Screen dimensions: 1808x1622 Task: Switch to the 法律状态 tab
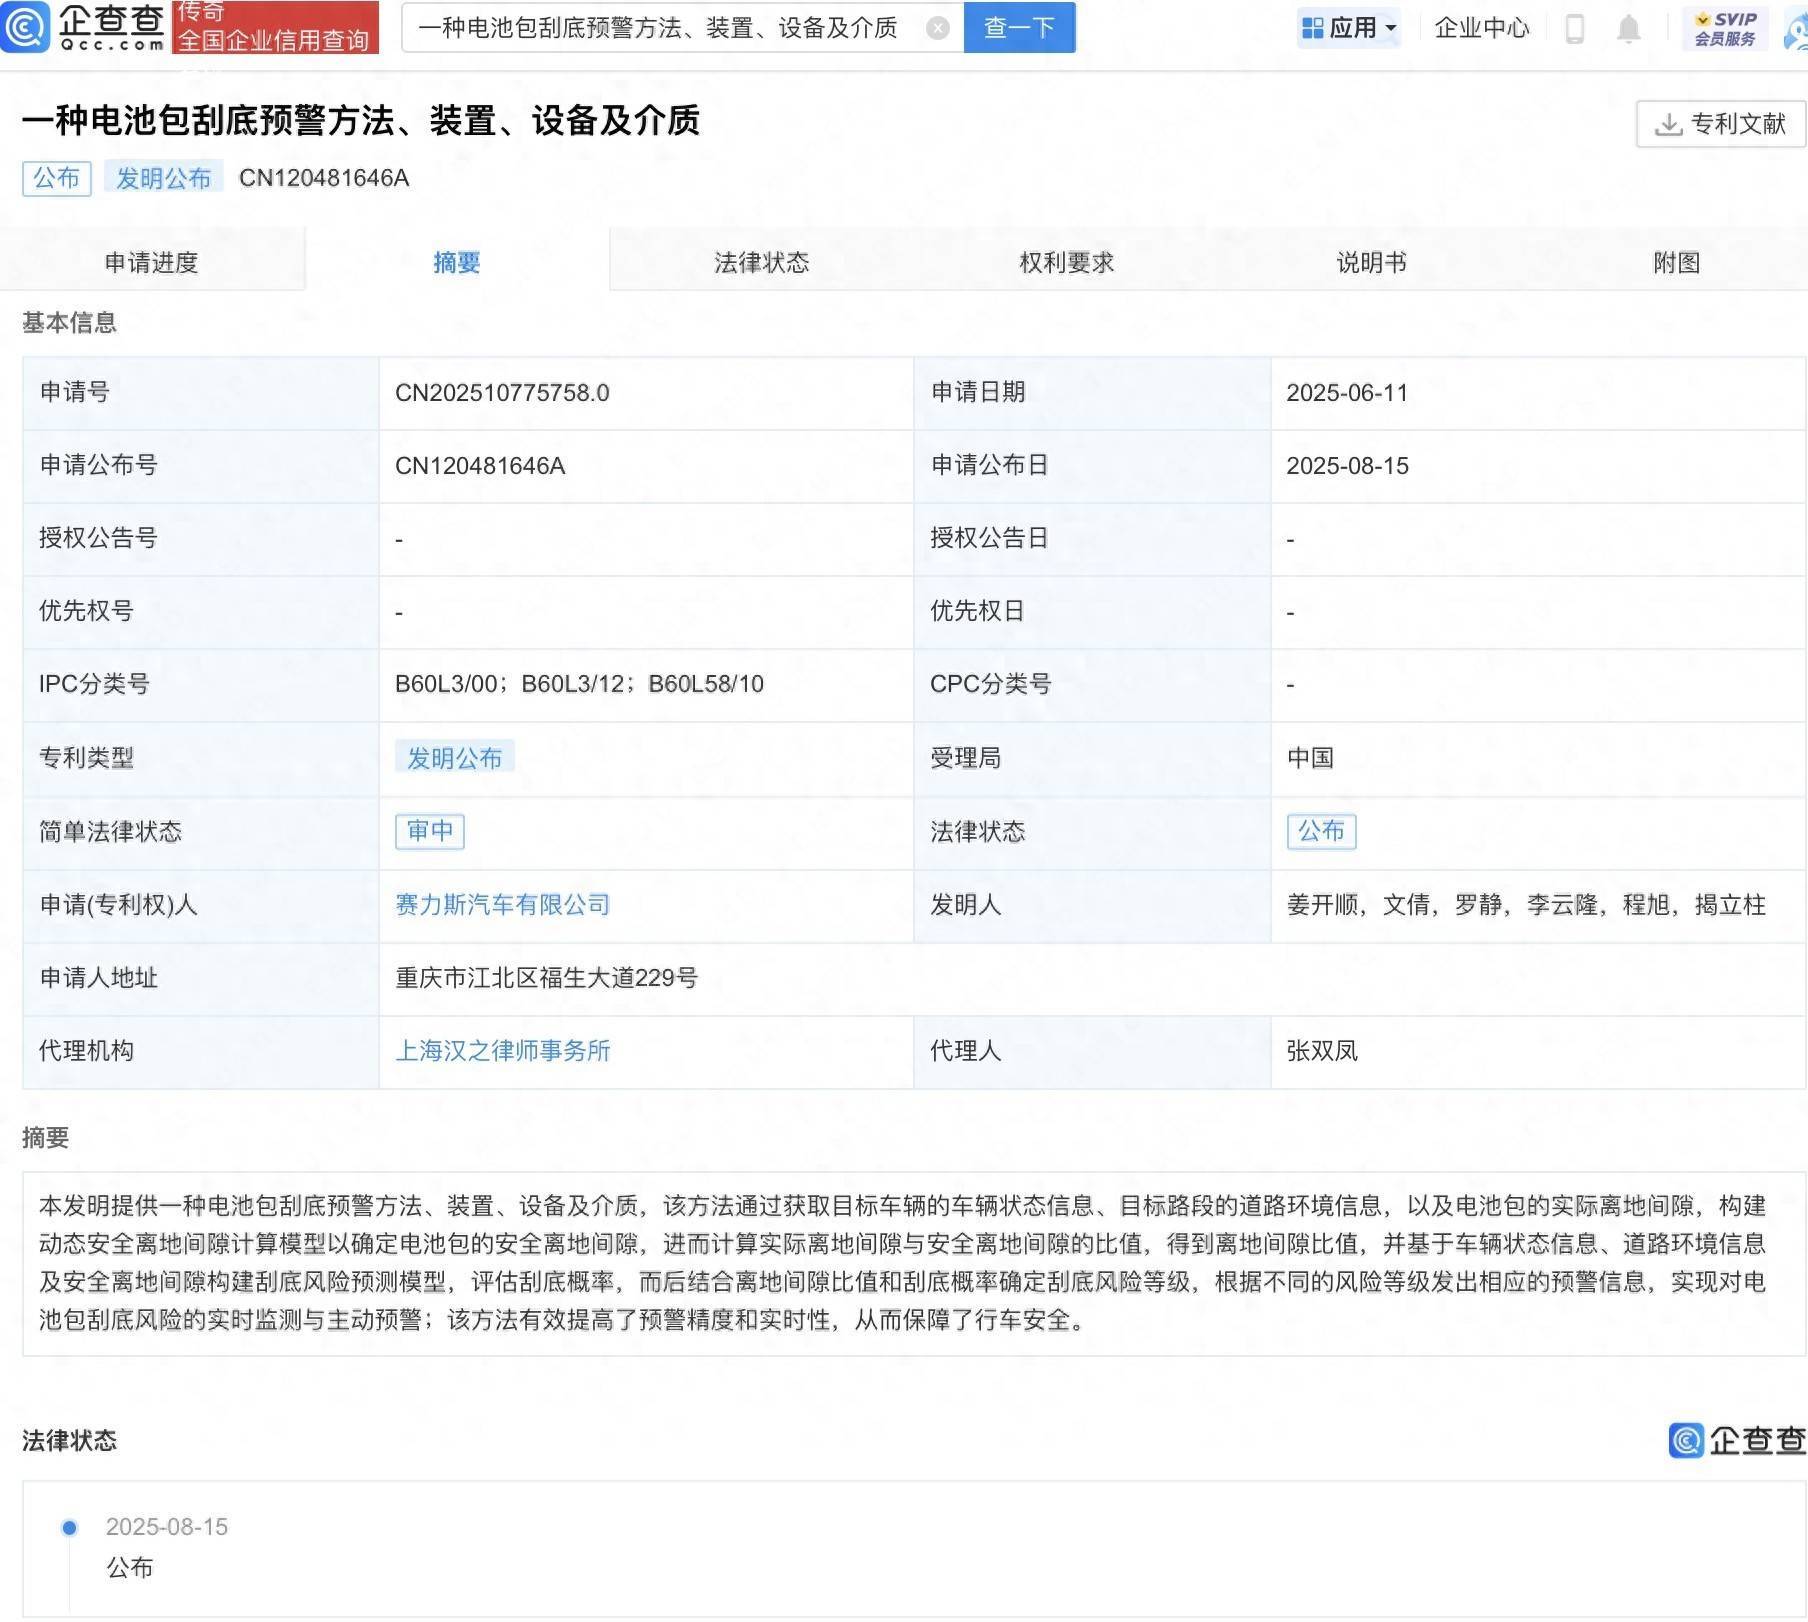759,263
